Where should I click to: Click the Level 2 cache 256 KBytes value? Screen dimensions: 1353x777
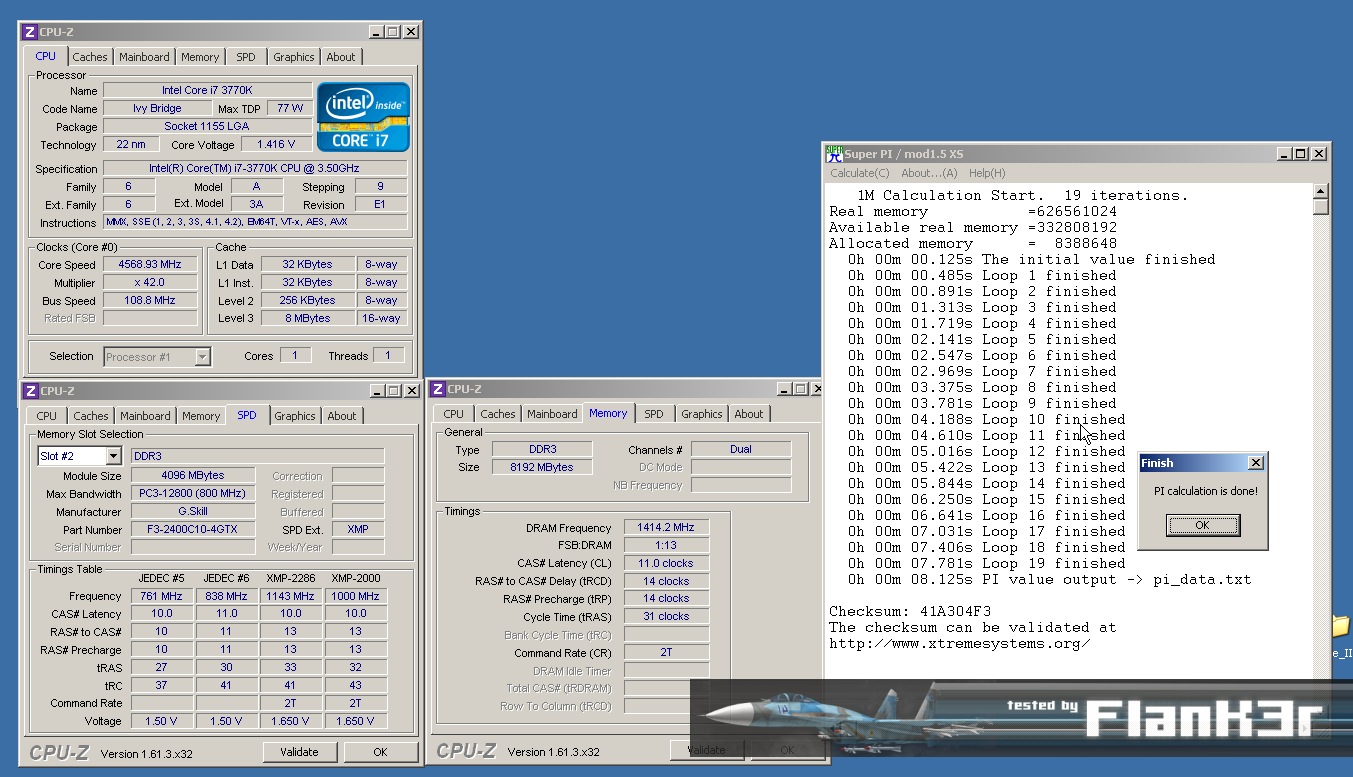click(308, 301)
